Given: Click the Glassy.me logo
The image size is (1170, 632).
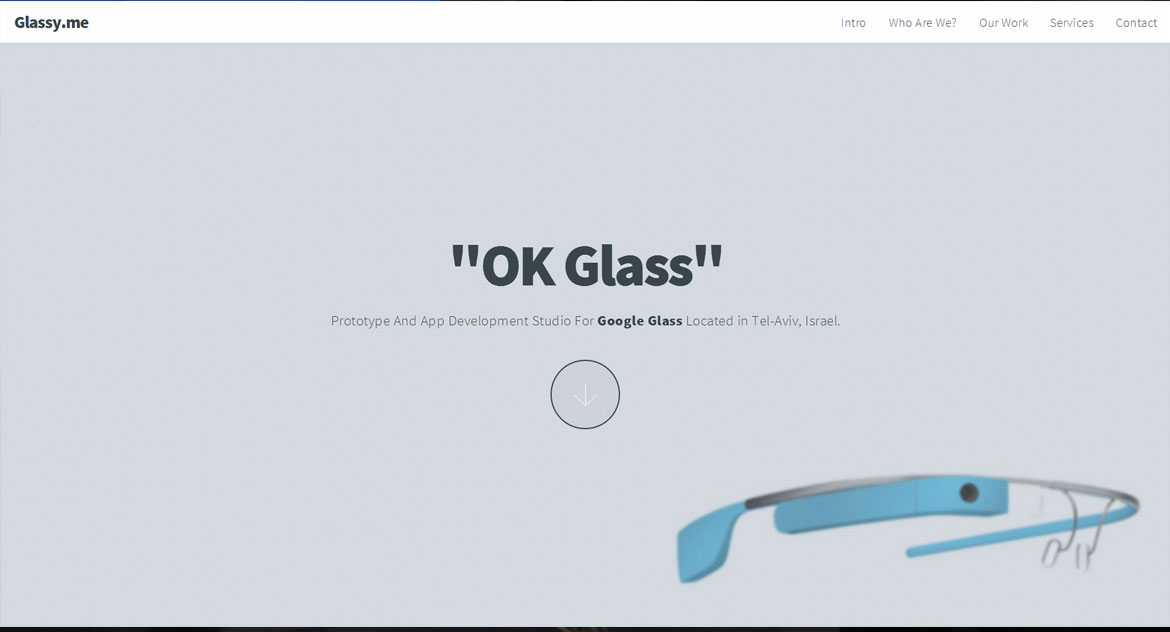Looking at the screenshot, I should pos(51,22).
